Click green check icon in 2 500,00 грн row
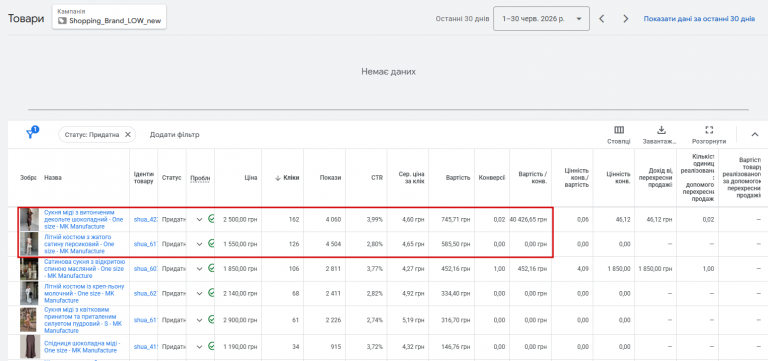The height and width of the screenshot is (361, 768). [211, 218]
